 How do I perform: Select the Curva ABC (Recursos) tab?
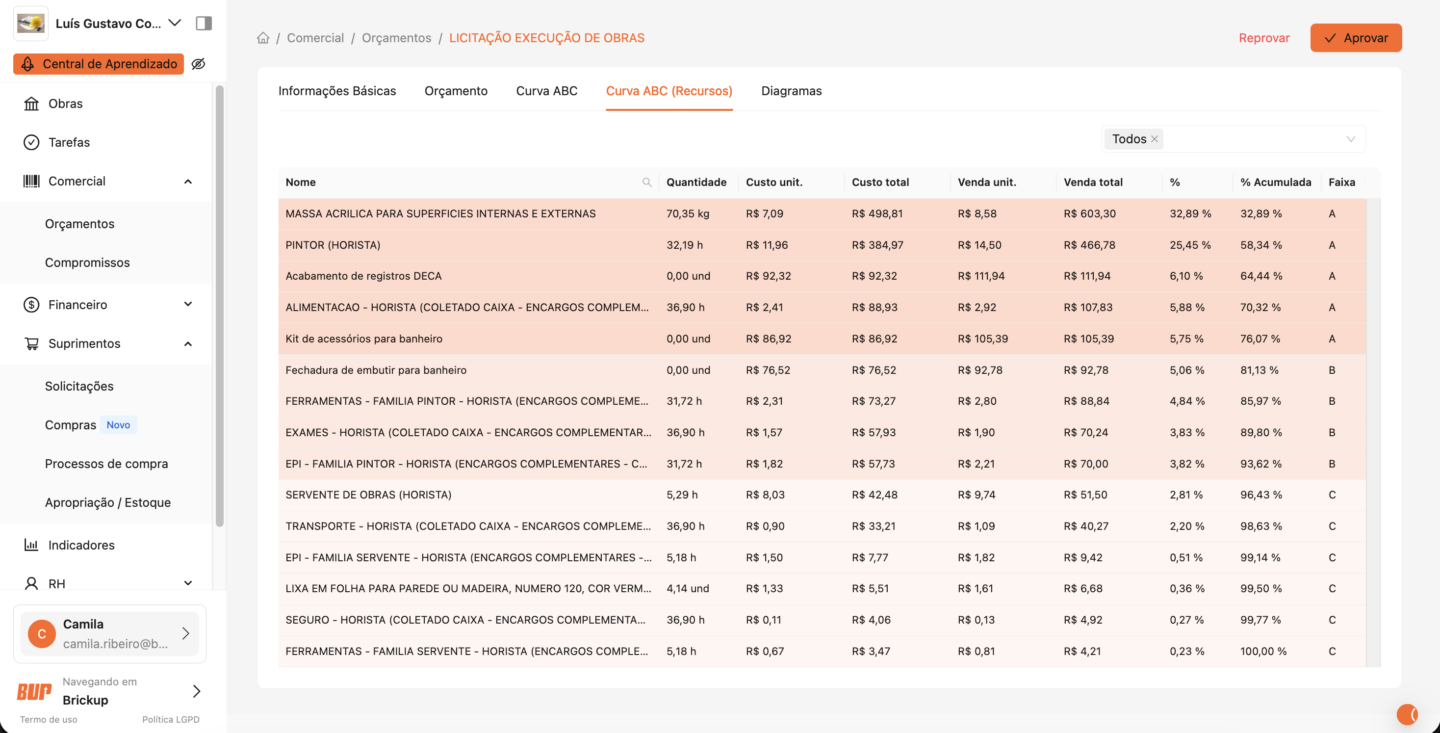669,91
